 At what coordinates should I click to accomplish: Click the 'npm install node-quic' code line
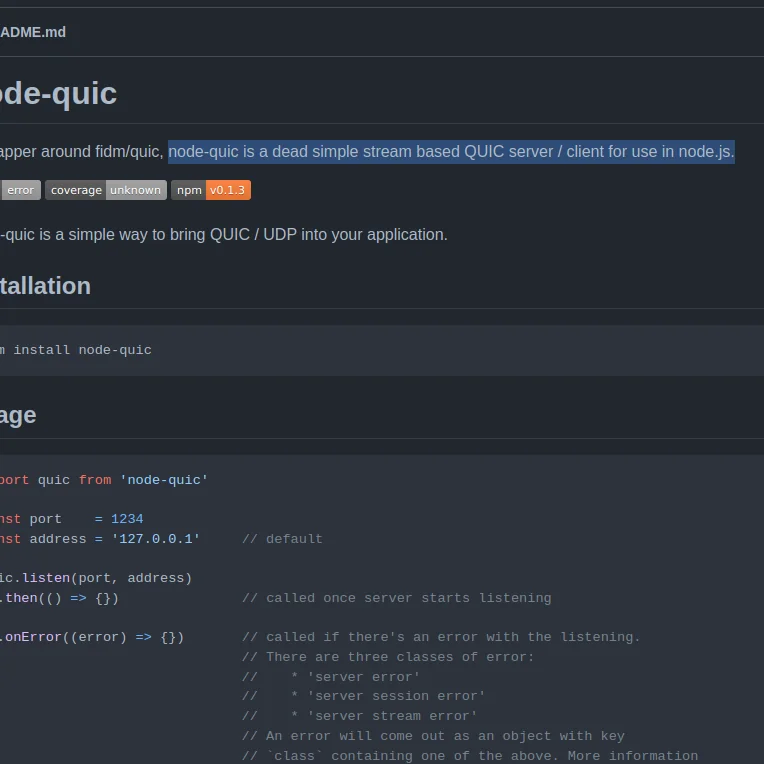click(x=76, y=350)
